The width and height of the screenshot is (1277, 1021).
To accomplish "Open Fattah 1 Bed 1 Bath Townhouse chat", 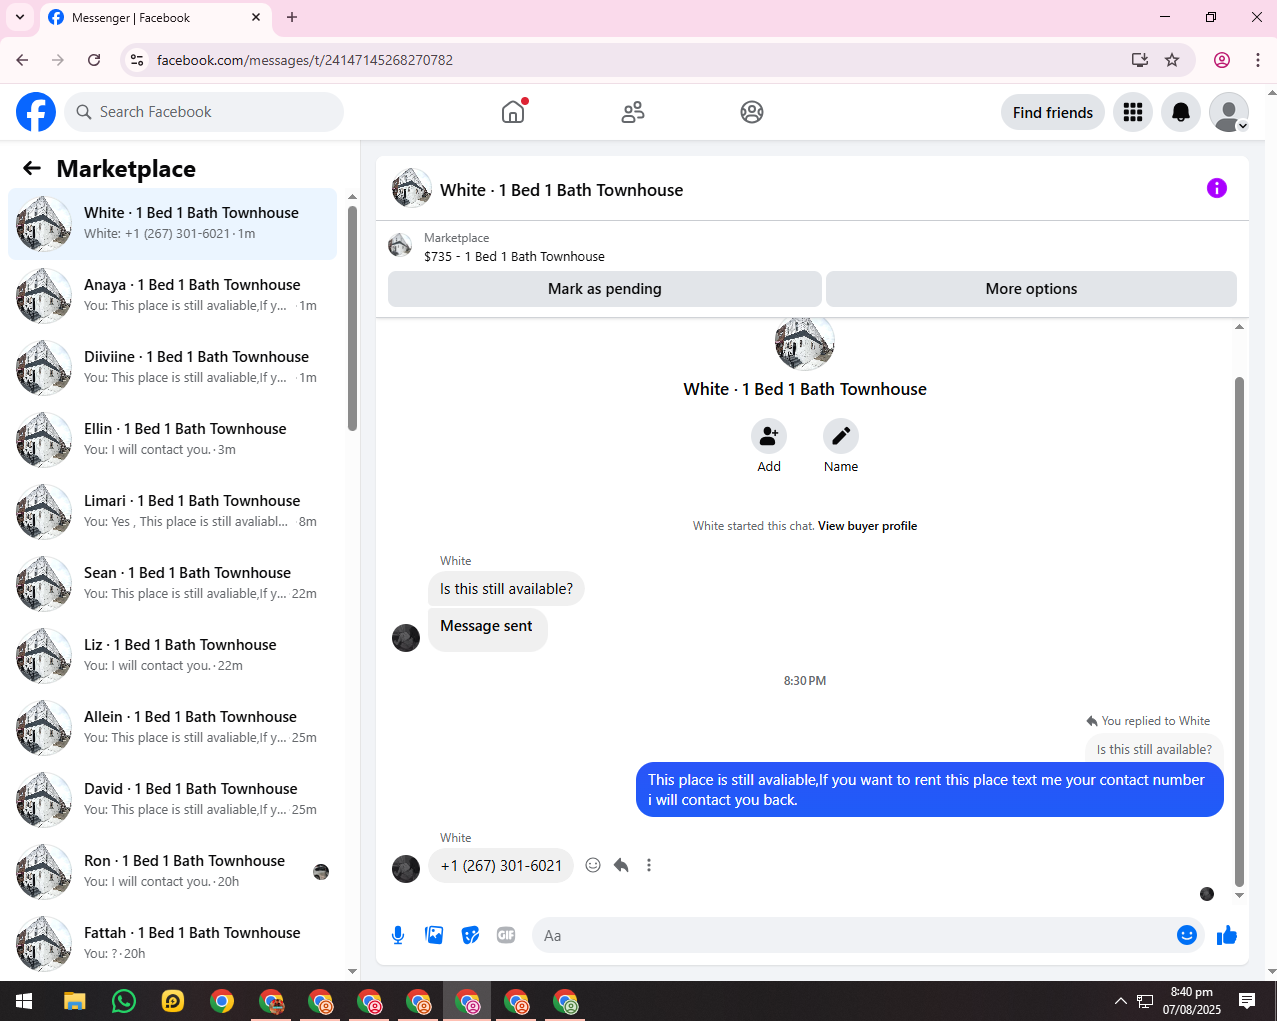I will point(172,943).
